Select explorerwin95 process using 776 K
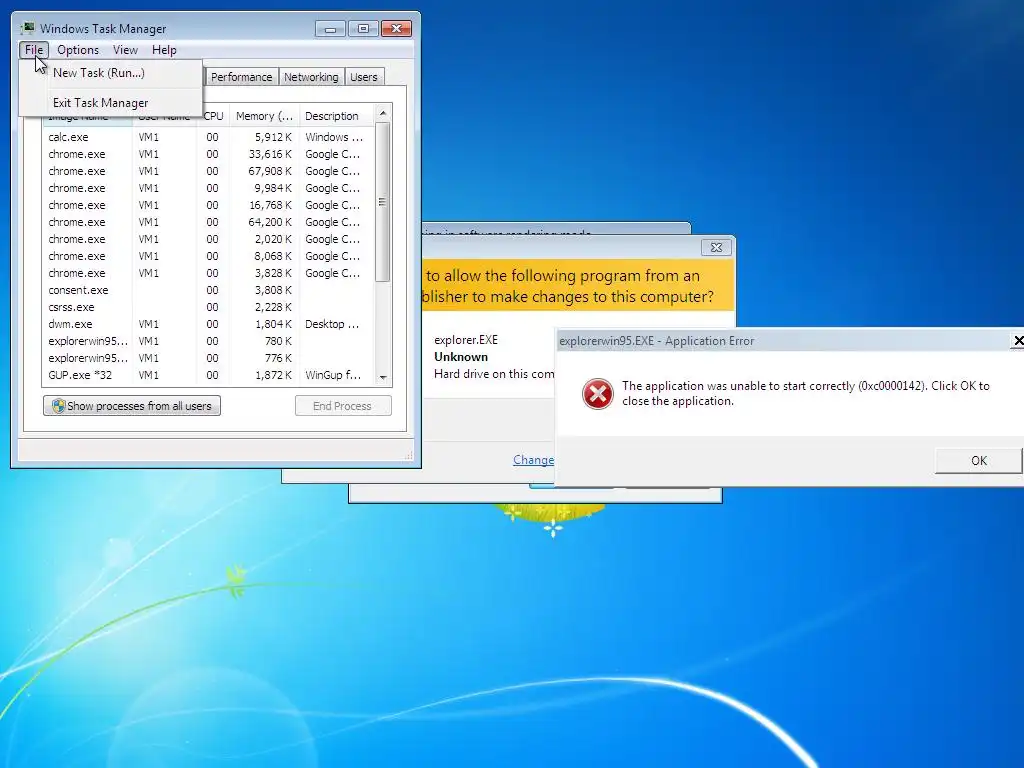Image resolution: width=1024 pixels, height=768 pixels. 209,358
